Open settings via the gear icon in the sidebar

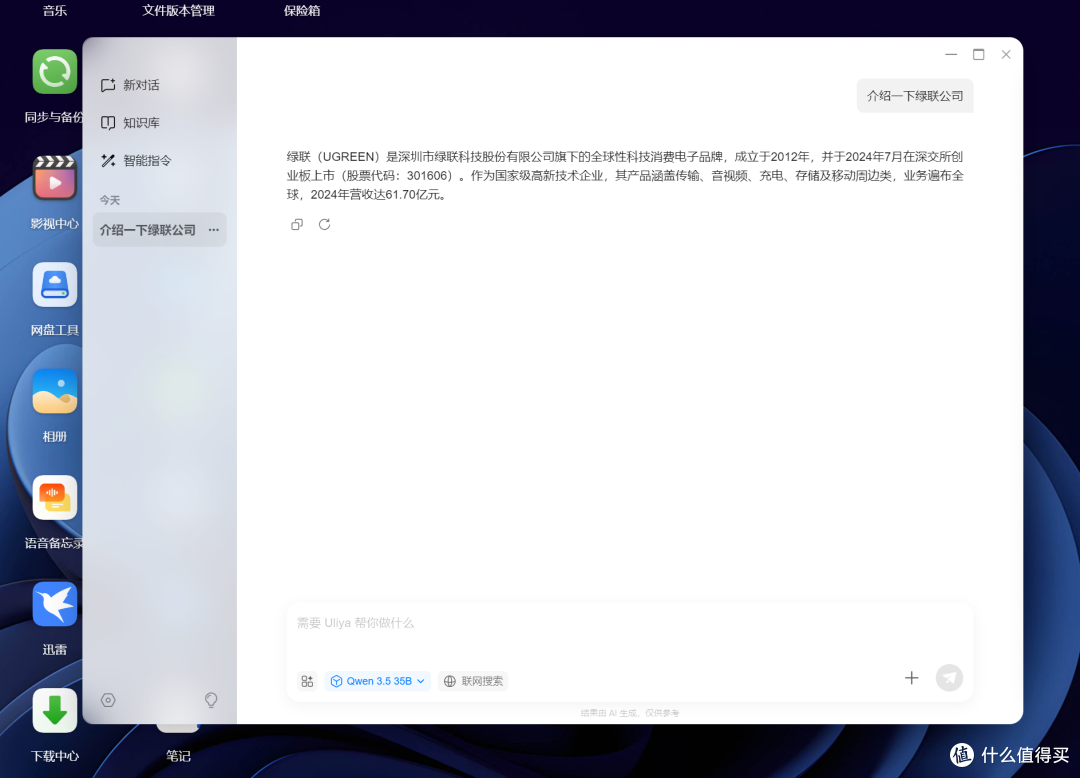(x=108, y=700)
